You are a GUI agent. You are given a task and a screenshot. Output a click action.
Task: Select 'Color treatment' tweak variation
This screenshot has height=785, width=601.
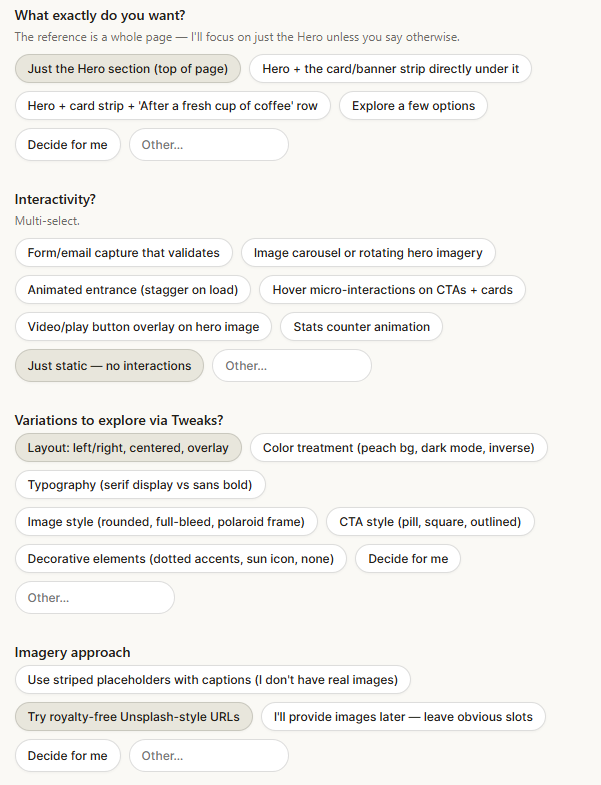coord(398,448)
